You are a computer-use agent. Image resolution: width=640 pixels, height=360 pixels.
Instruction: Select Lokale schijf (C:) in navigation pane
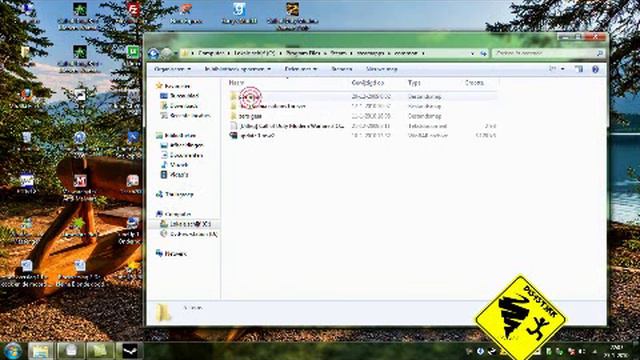click(186, 224)
